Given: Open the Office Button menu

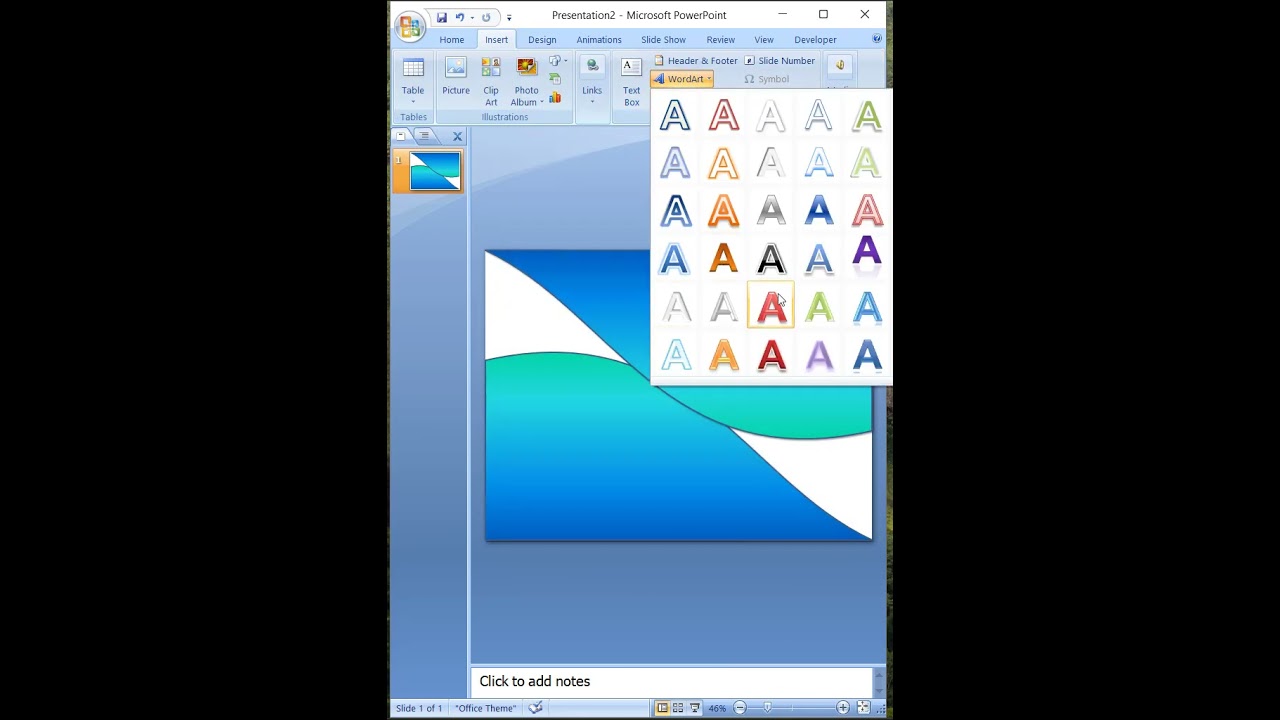Looking at the screenshot, I should pos(409,27).
